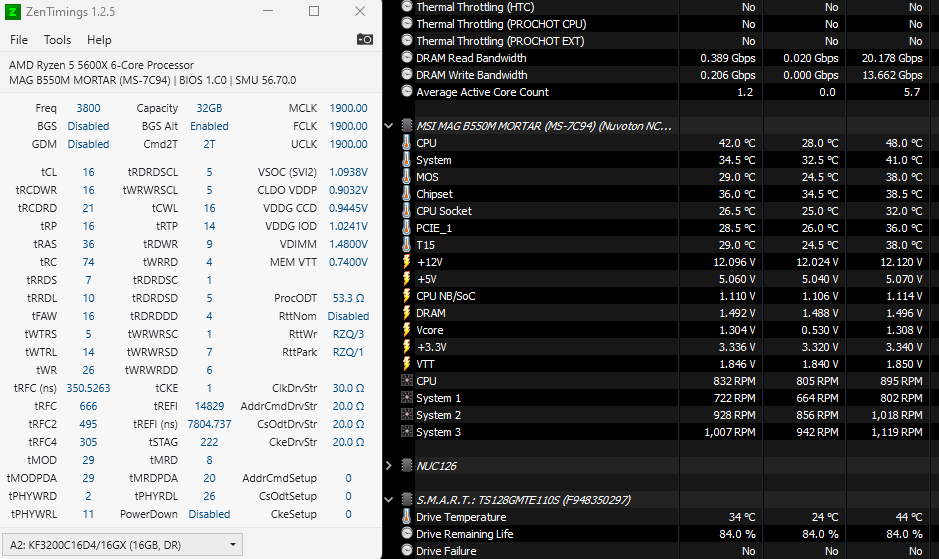Open the Tools menu in ZenTimings
939x559 pixels.
pyautogui.click(x=57, y=40)
